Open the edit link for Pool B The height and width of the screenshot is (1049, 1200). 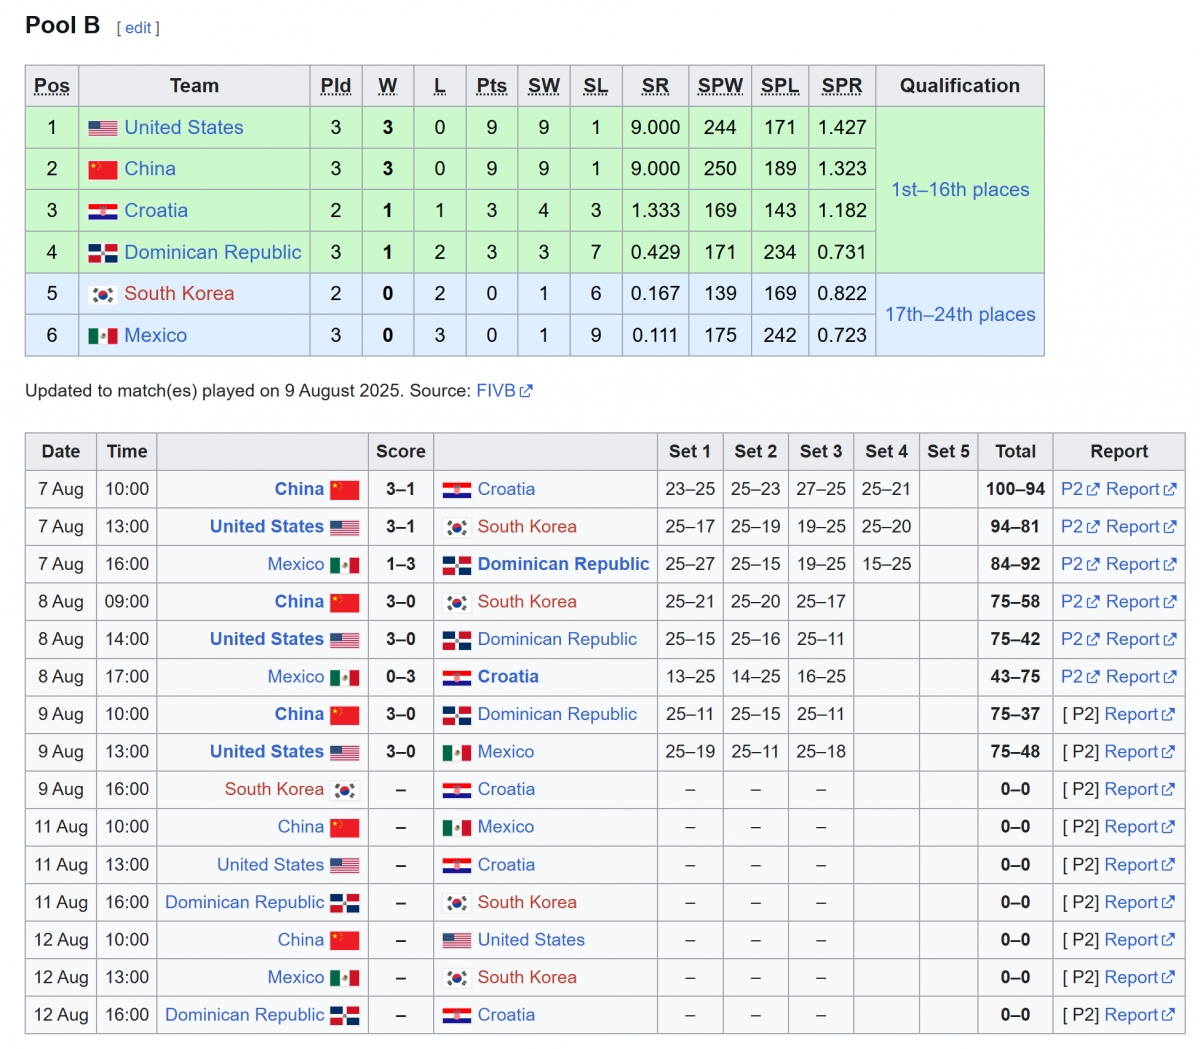pos(138,28)
